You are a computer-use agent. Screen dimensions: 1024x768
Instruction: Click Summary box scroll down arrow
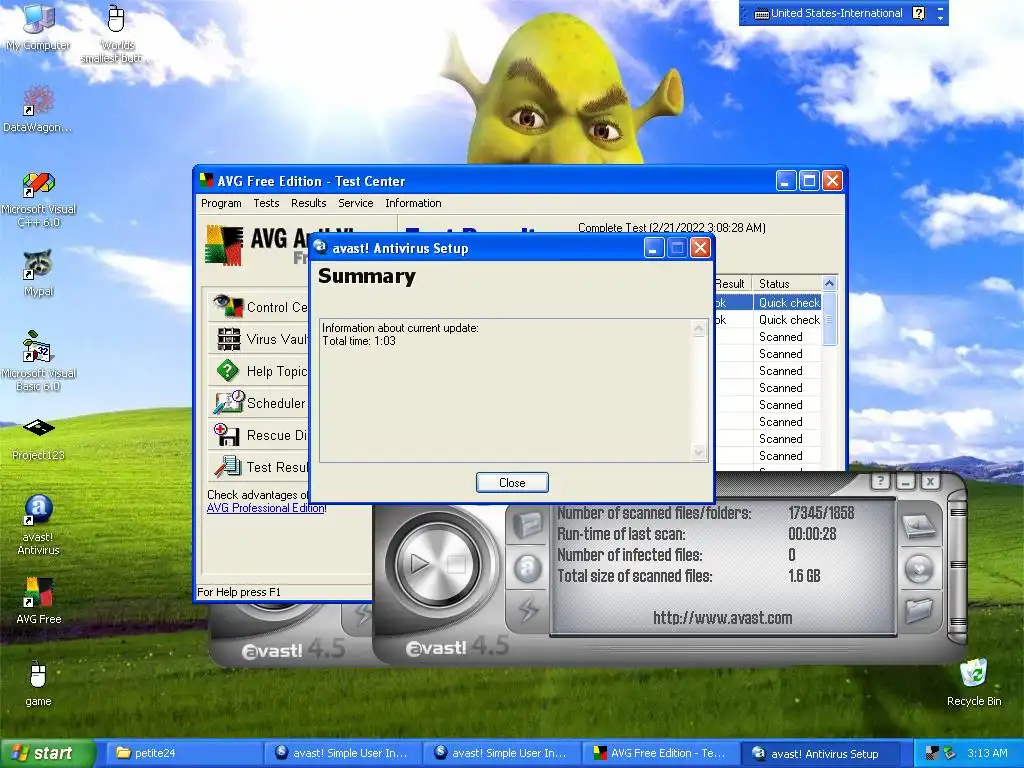(x=698, y=452)
